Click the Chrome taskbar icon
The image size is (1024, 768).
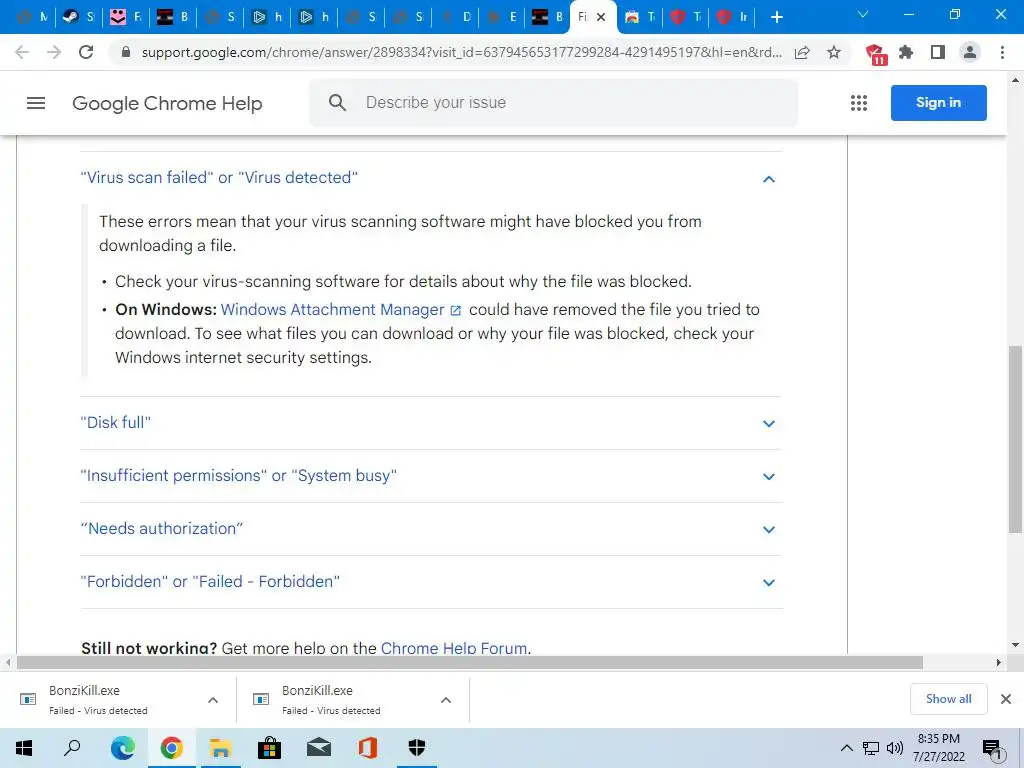(x=171, y=748)
